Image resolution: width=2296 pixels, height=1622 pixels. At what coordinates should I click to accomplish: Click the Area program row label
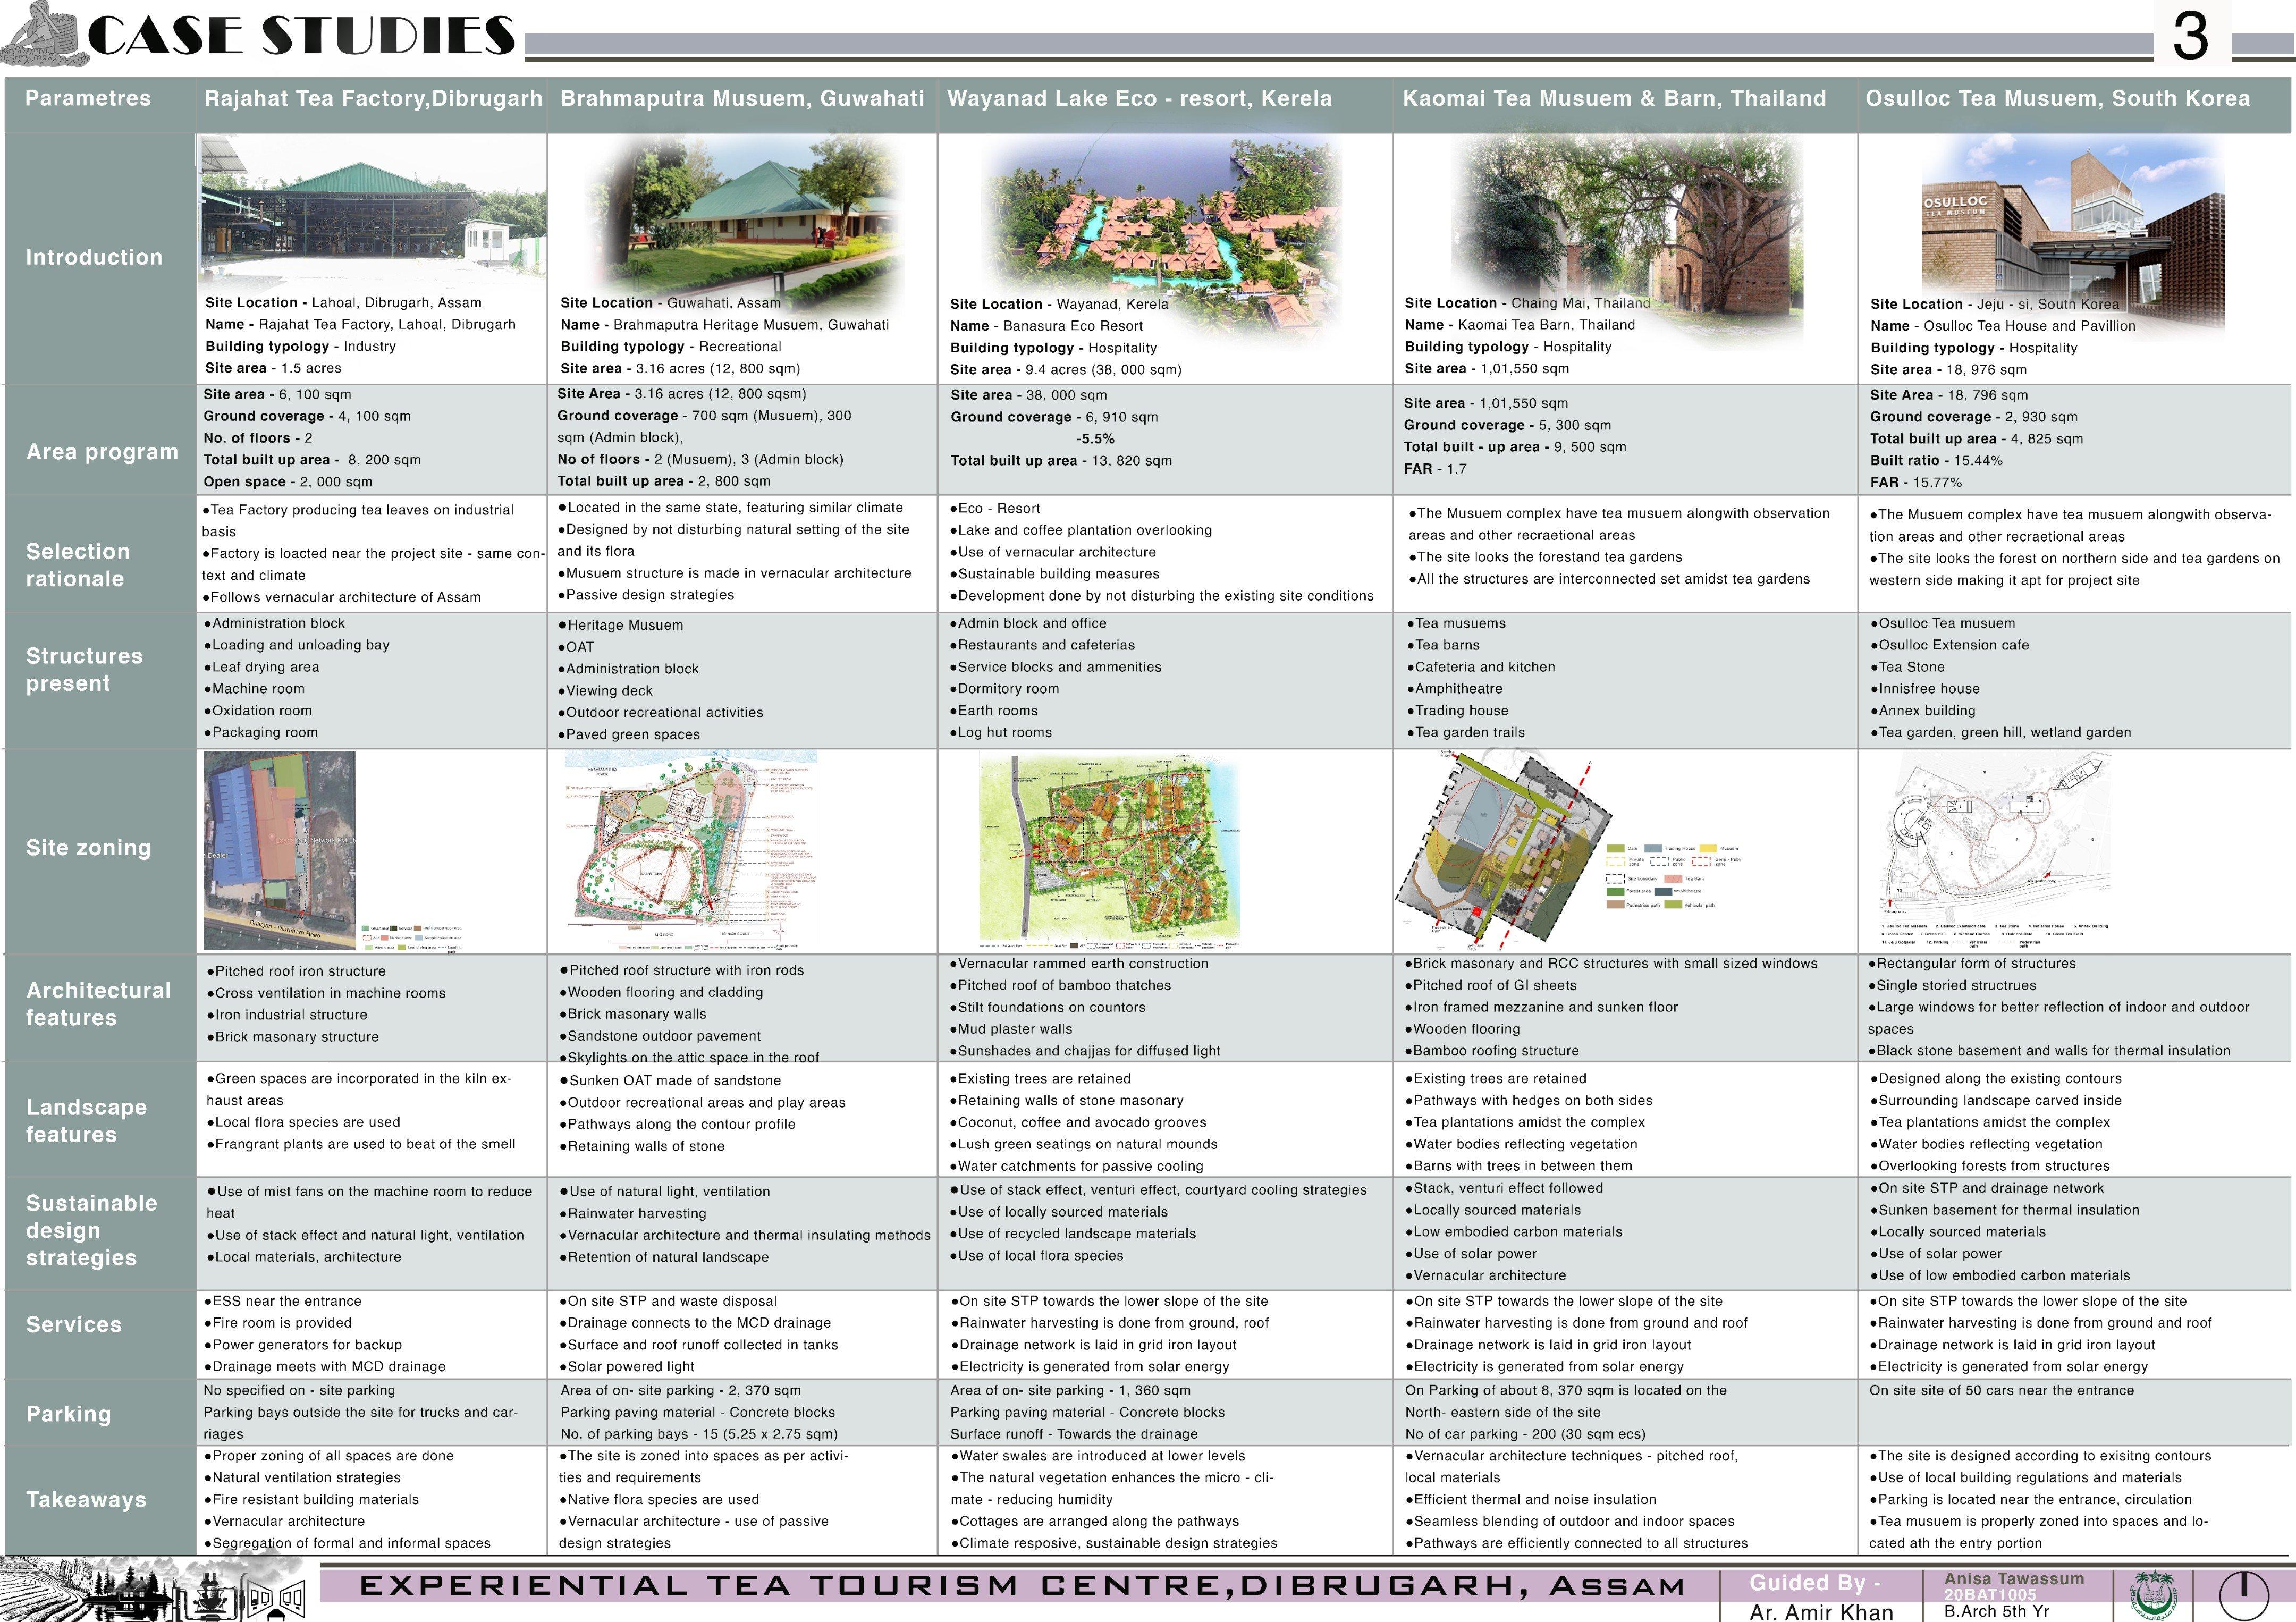tap(102, 452)
